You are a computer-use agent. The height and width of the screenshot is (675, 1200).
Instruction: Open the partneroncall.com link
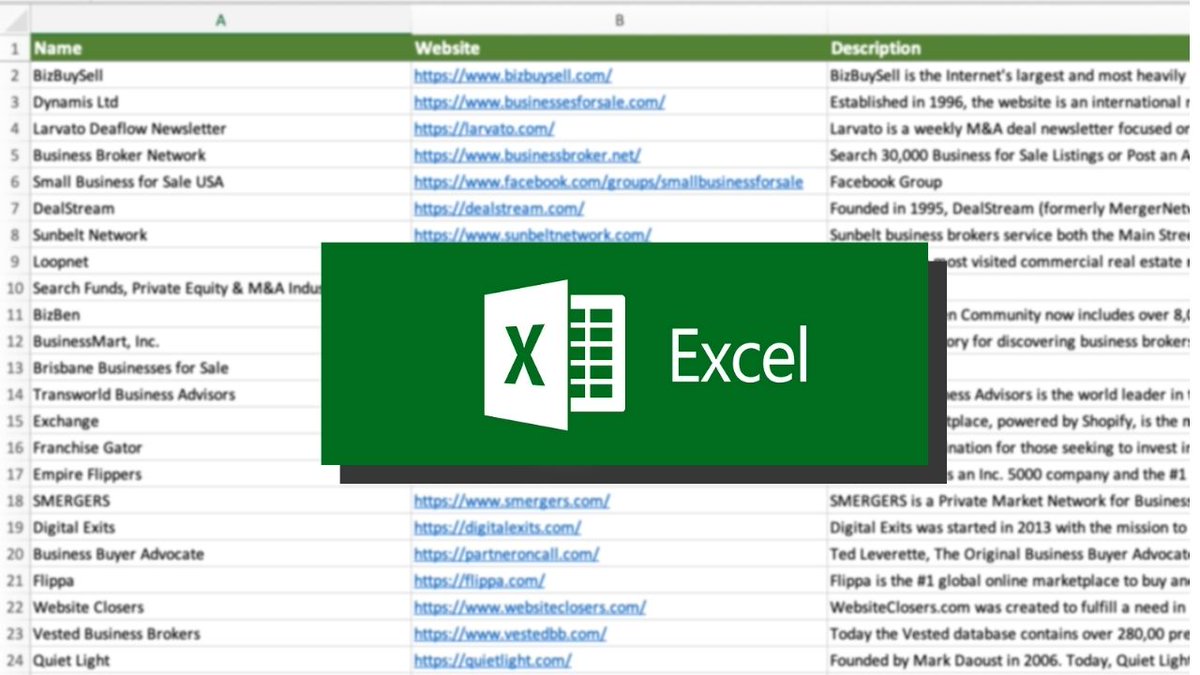click(506, 554)
